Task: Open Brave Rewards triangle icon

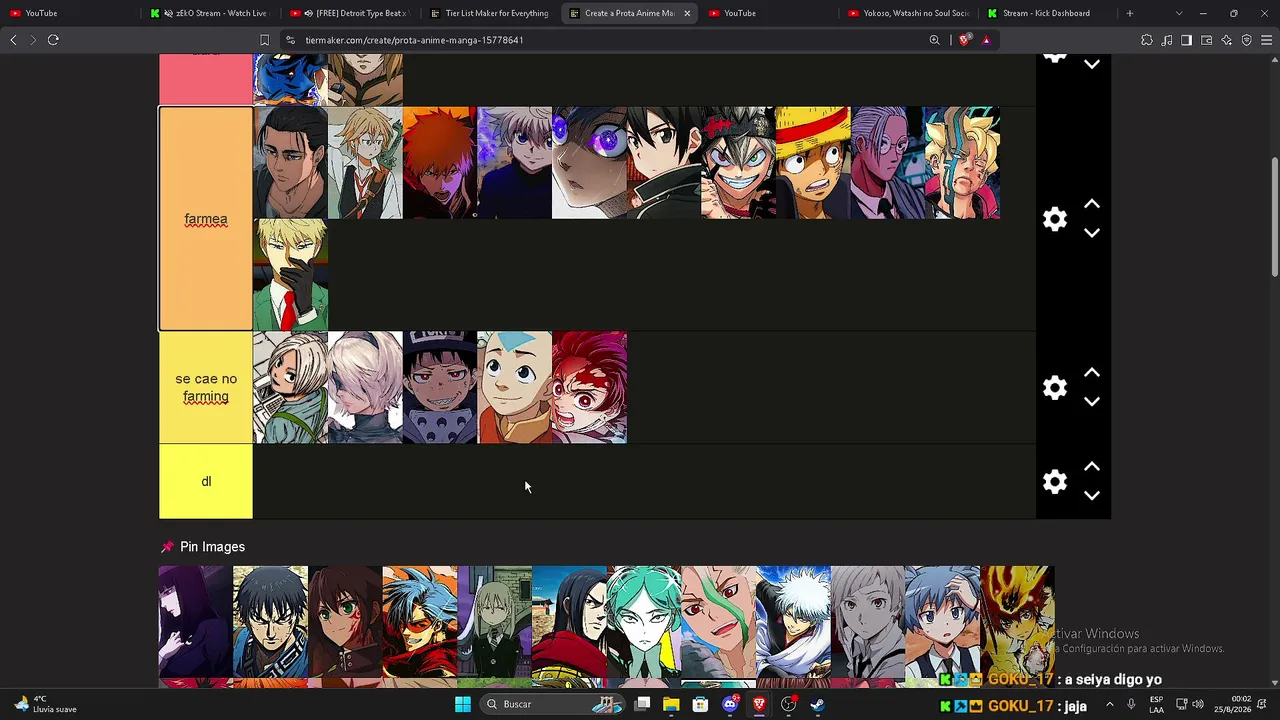Action: point(986,40)
